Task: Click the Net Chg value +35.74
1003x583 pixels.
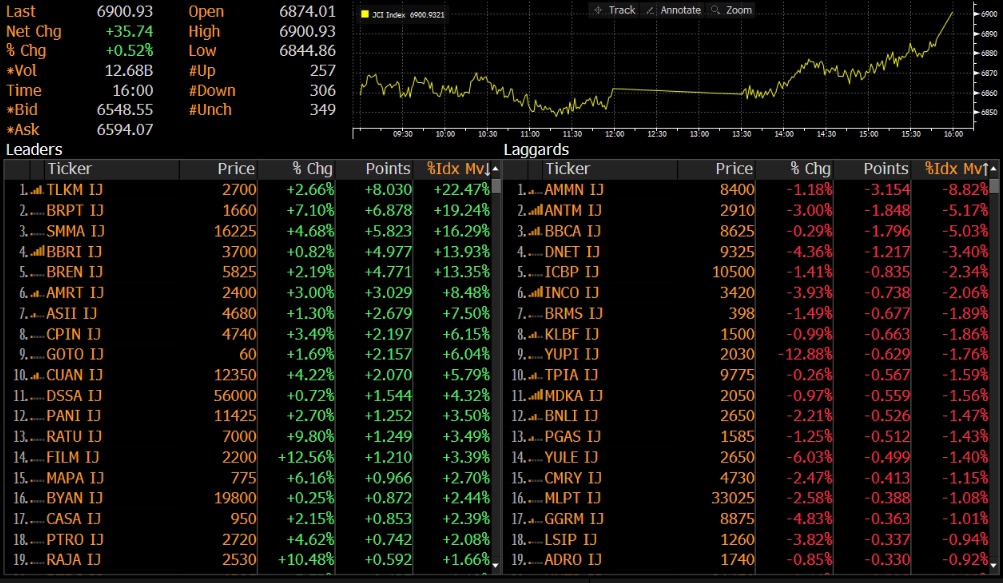Action: coord(130,31)
